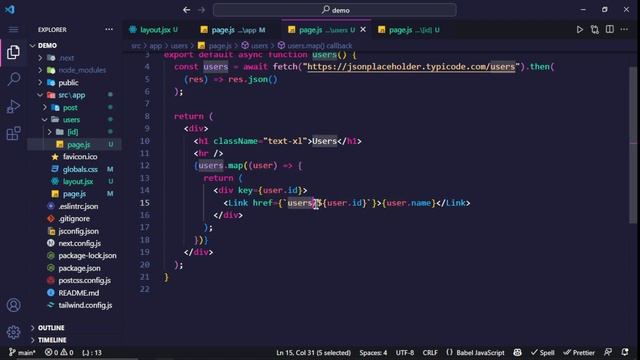The width and height of the screenshot is (640, 360).
Task: Switch to page.js ...\app tab
Action: (233, 30)
